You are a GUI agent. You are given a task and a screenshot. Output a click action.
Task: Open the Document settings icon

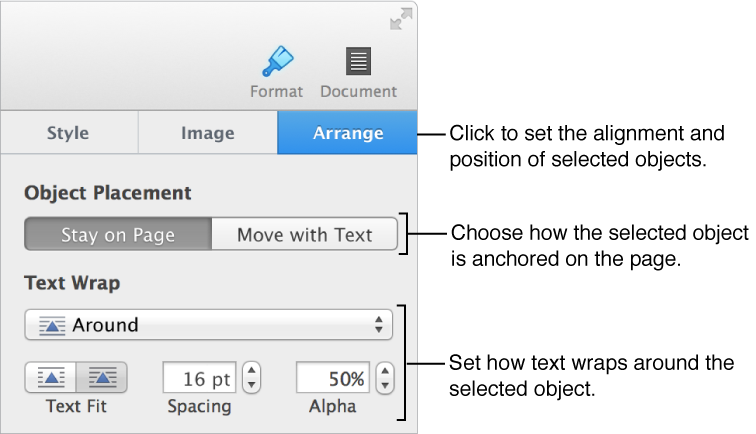pos(358,61)
